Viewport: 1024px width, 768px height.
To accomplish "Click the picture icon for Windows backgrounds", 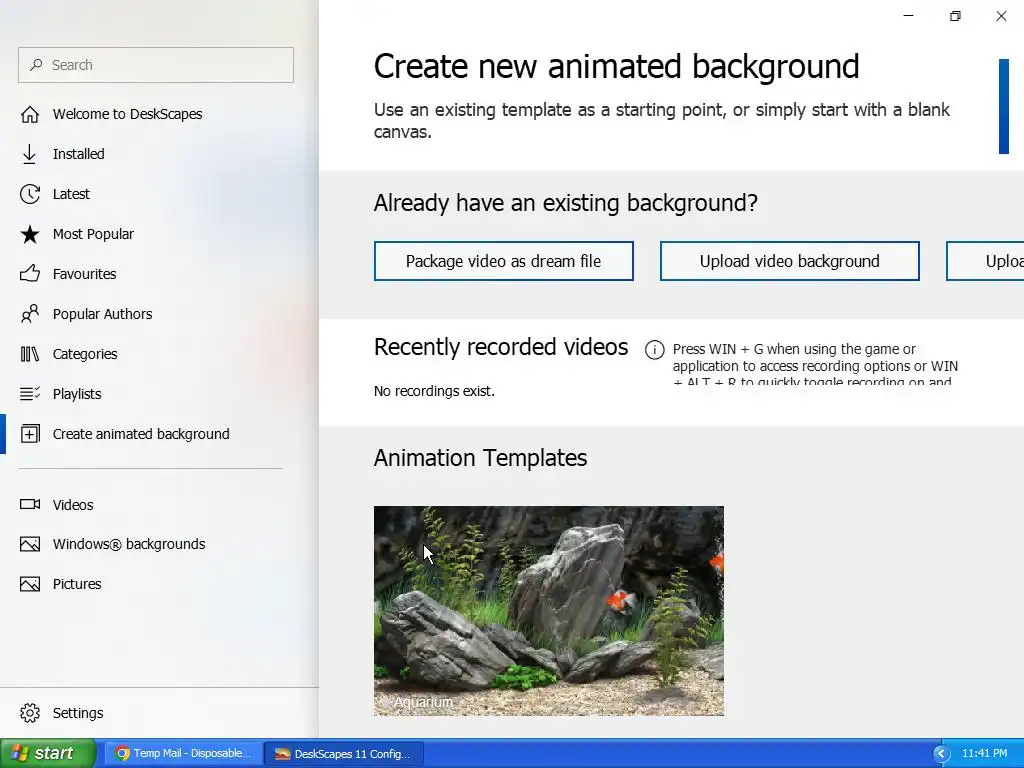I will (x=29, y=544).
